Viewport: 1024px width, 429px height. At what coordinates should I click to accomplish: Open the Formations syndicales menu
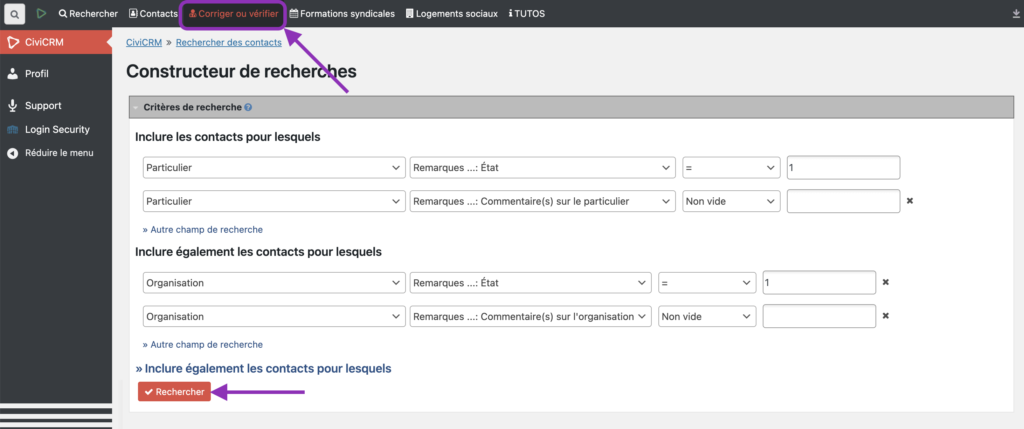[342, 14]
